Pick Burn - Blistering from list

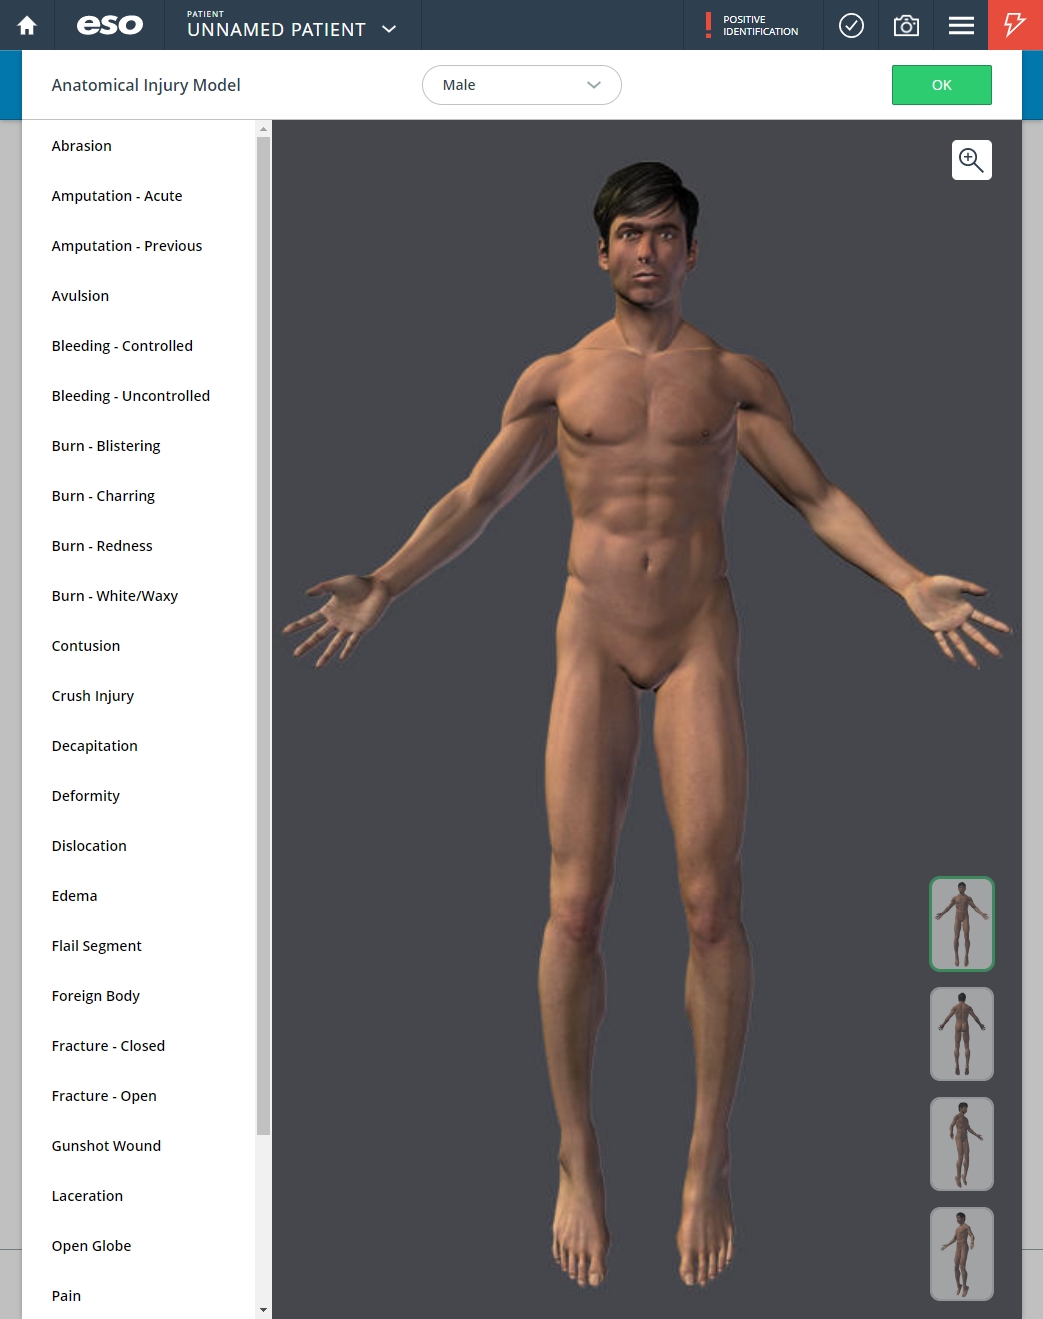(106, 446)
